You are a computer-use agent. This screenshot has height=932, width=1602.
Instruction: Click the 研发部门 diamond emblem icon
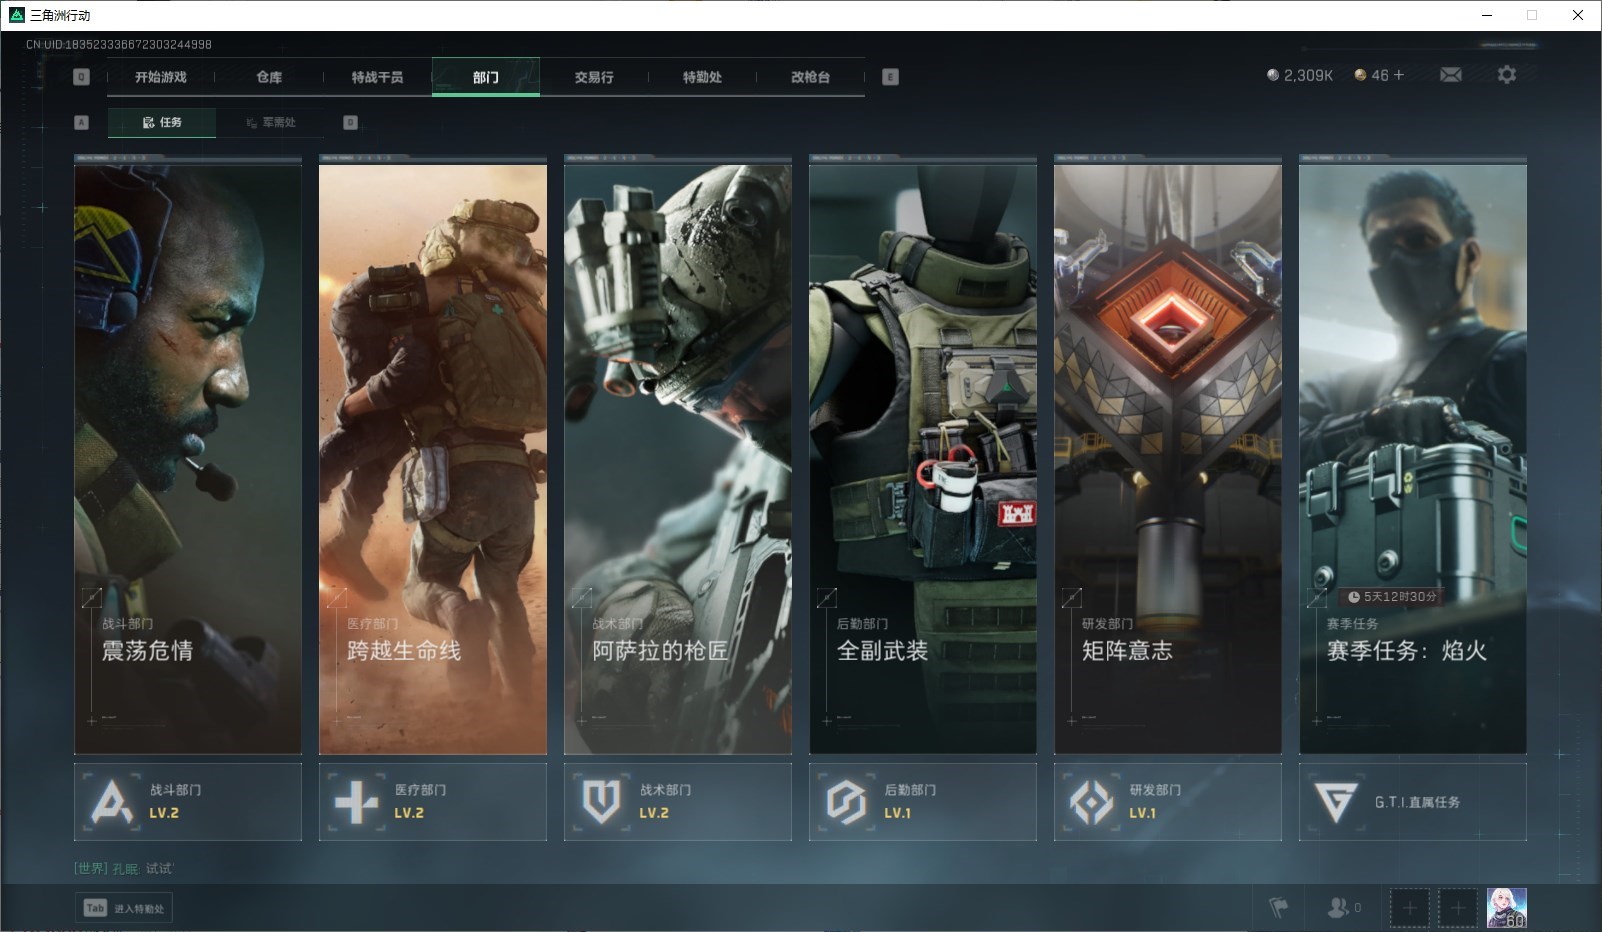(x=1091, y=802)
